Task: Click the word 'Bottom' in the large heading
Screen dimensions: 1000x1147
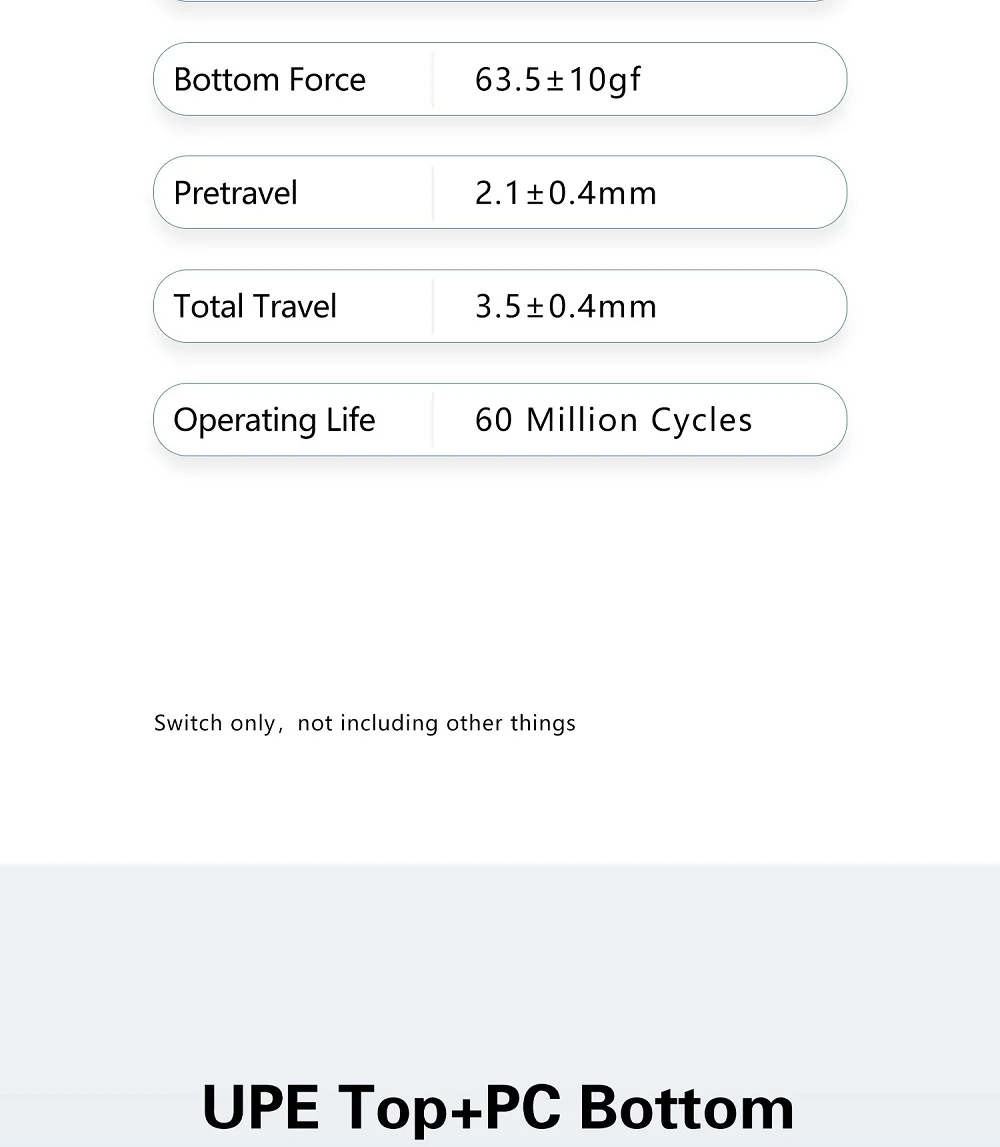Action: [686, 1107]
